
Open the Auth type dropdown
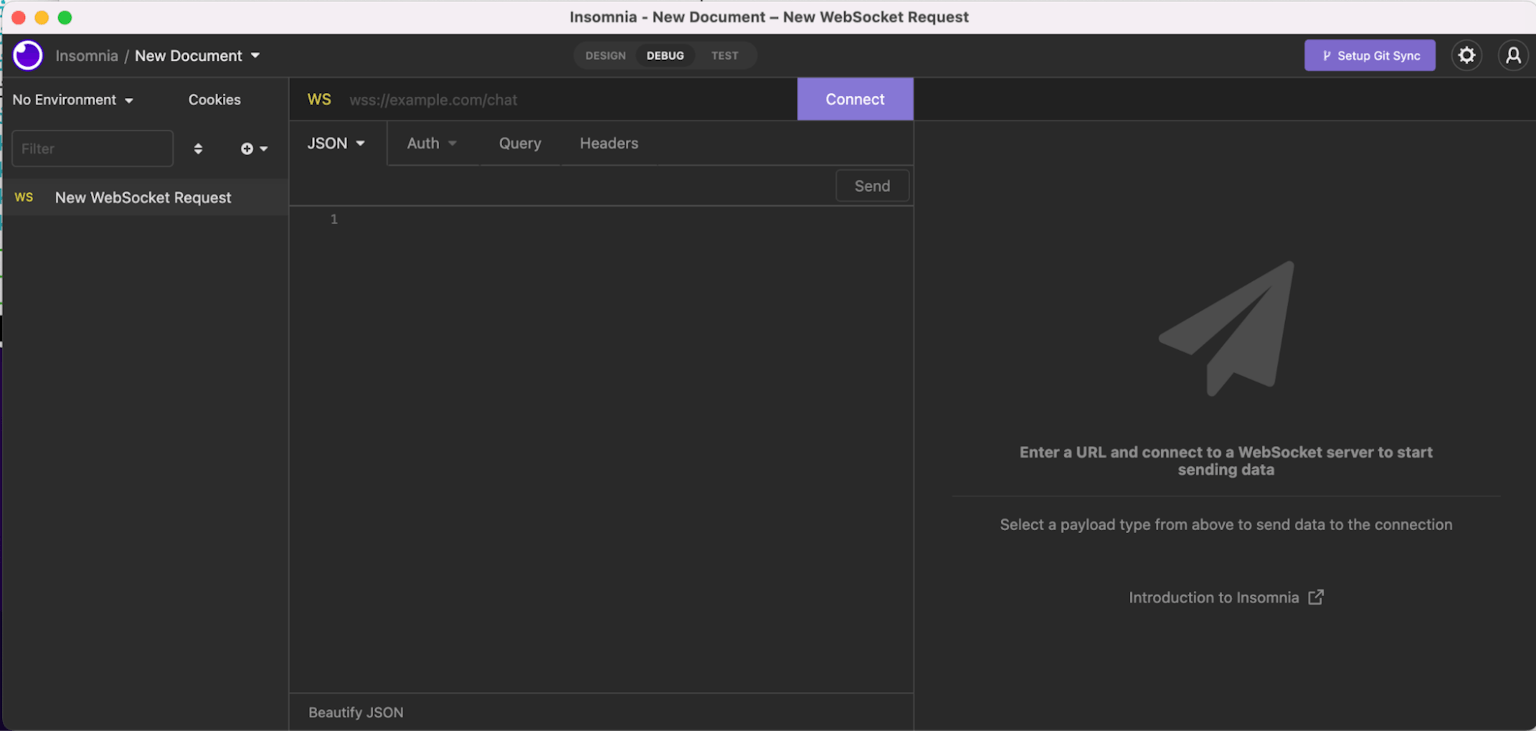(x=431, y=143)
